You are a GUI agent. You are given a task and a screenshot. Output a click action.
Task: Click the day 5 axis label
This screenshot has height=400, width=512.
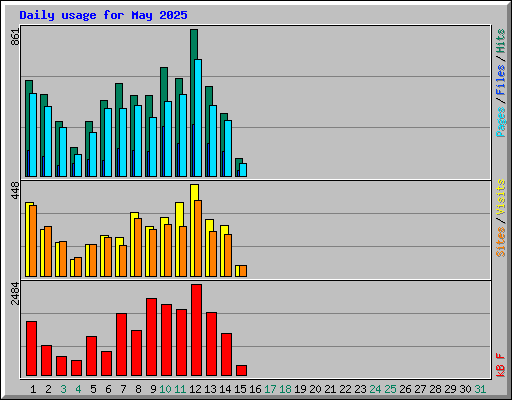(x=93, y=389)
